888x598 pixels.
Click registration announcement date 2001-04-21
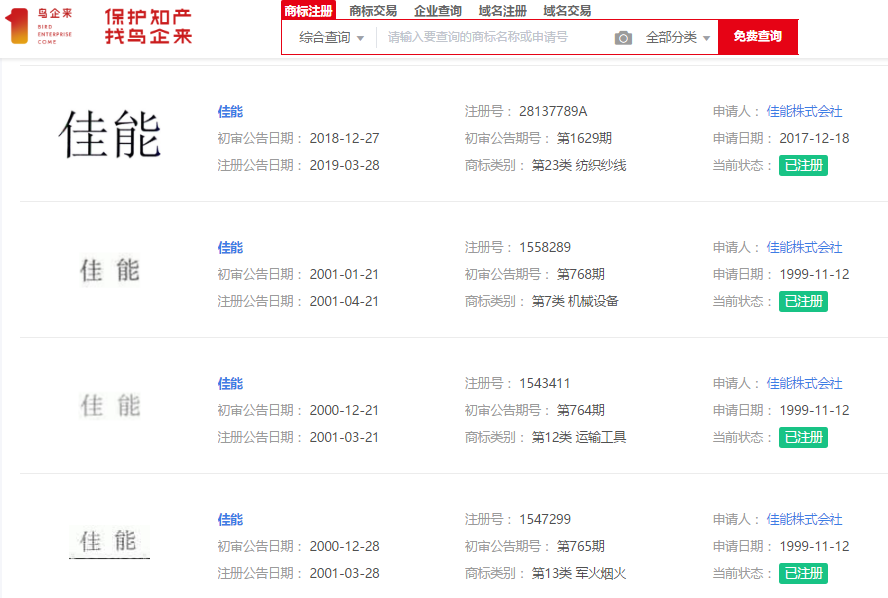(344, 301)
